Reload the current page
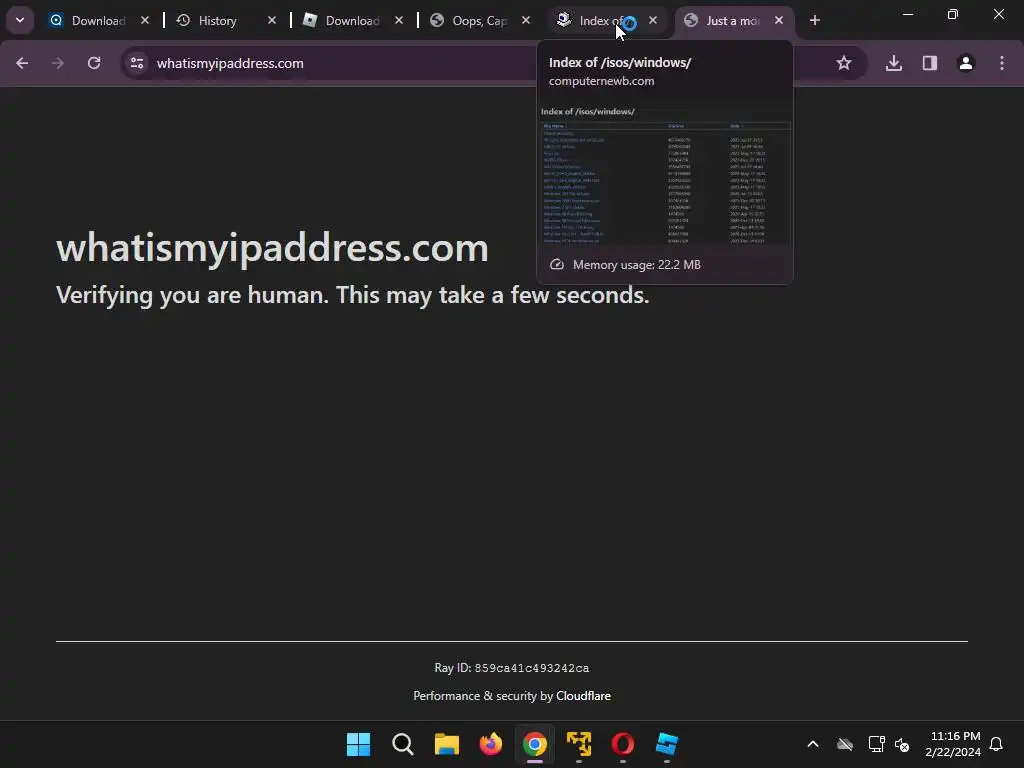 (94, 63)
